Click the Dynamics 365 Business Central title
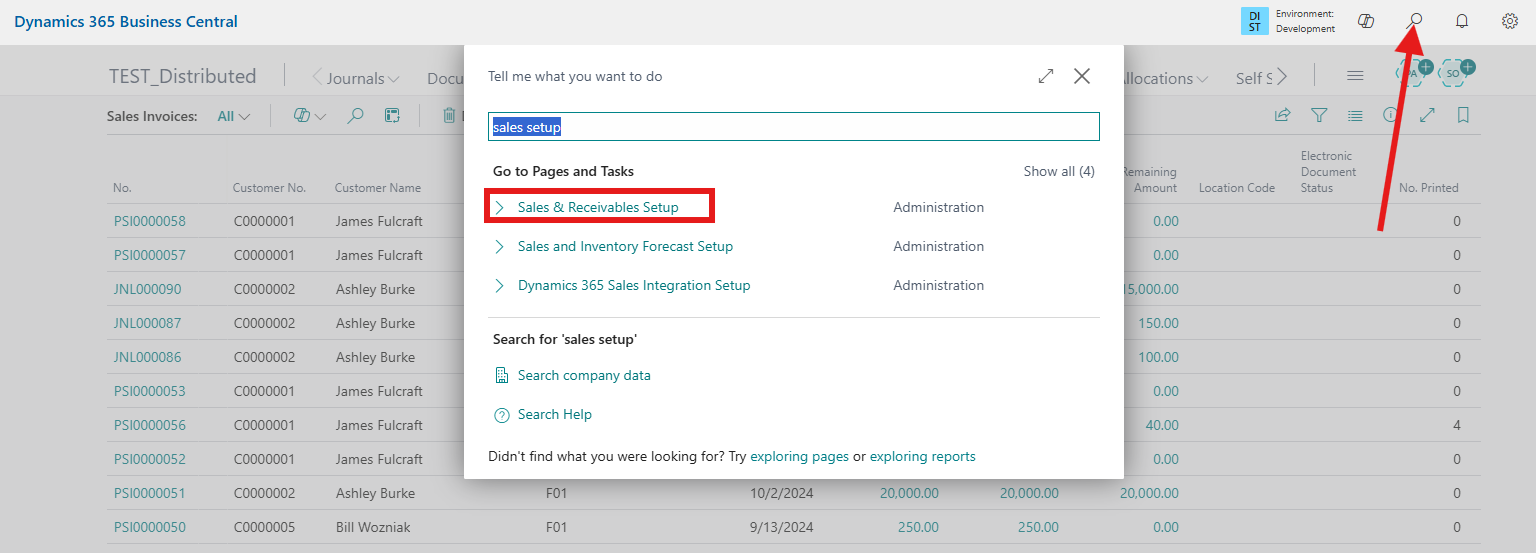 pyautogui.click(x=126, y=21)
